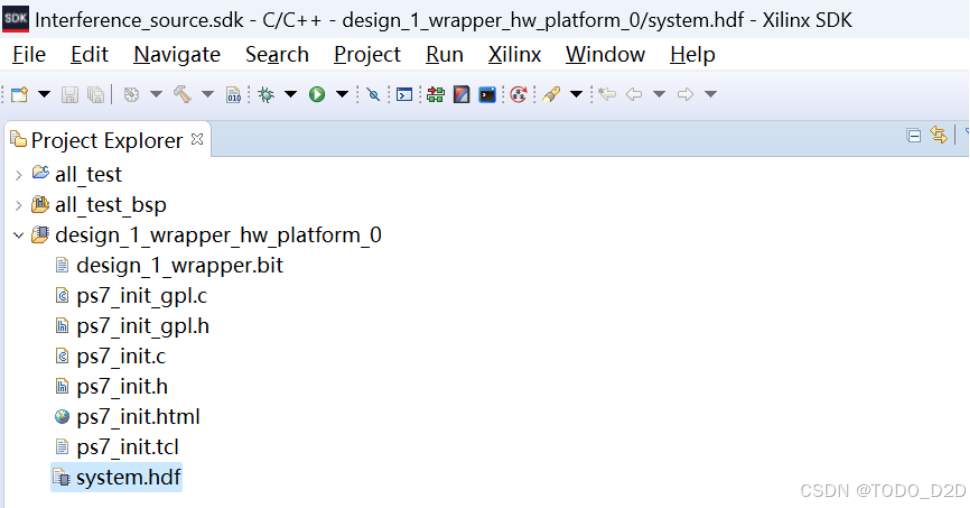Screen dimensions: 970x508
Task: Select the Project Explorer tab
Action: (107, 140)
